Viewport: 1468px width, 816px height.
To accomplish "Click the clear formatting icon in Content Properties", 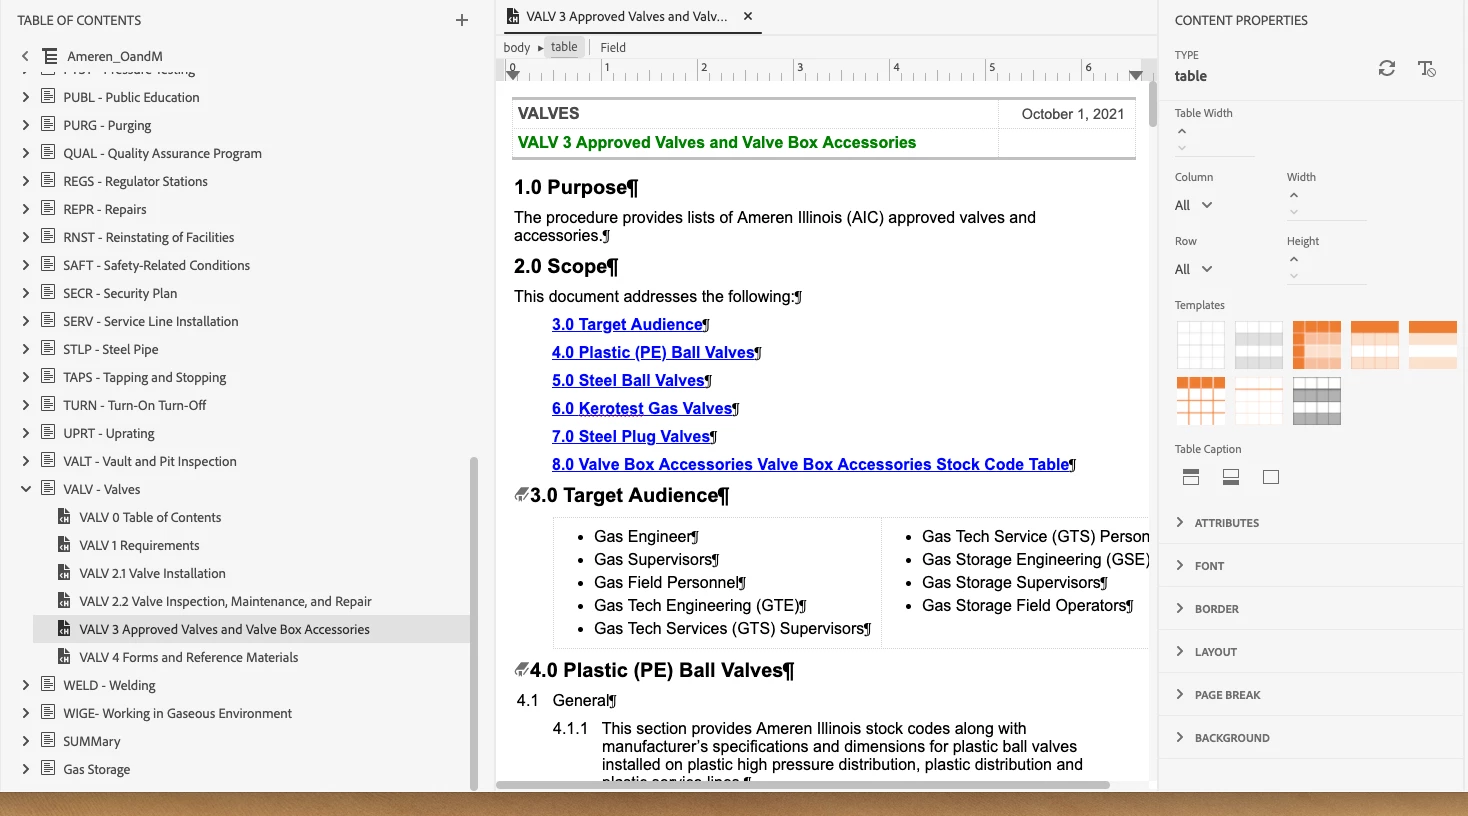I will (1427, 68).
